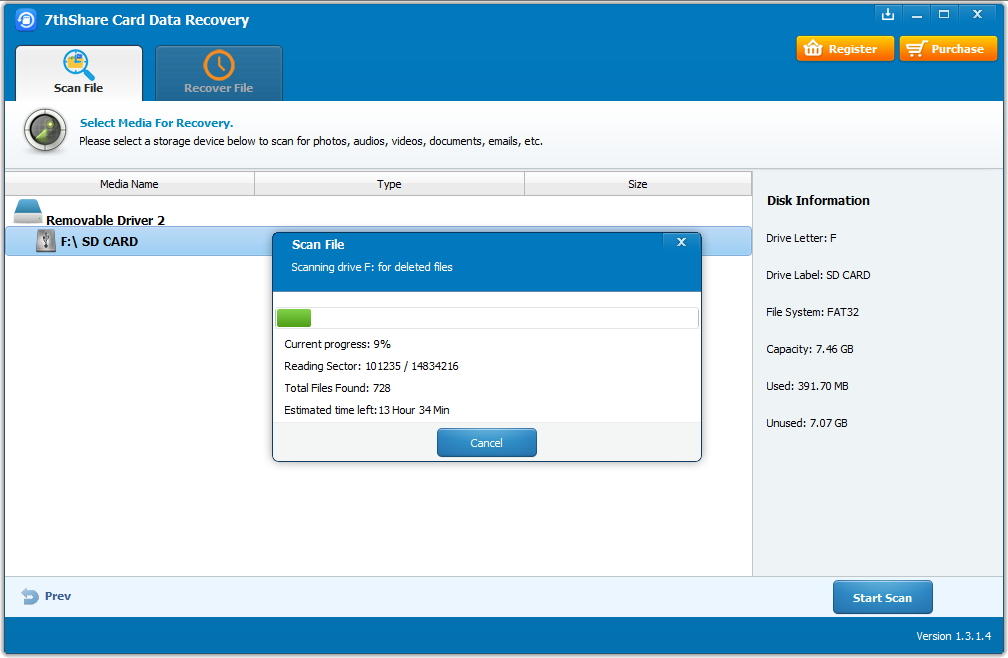Click 'Estimated time left: 13 Hour 34 Min'
The width and height of the screenshot is (1008, 658).
pos(366,410)
